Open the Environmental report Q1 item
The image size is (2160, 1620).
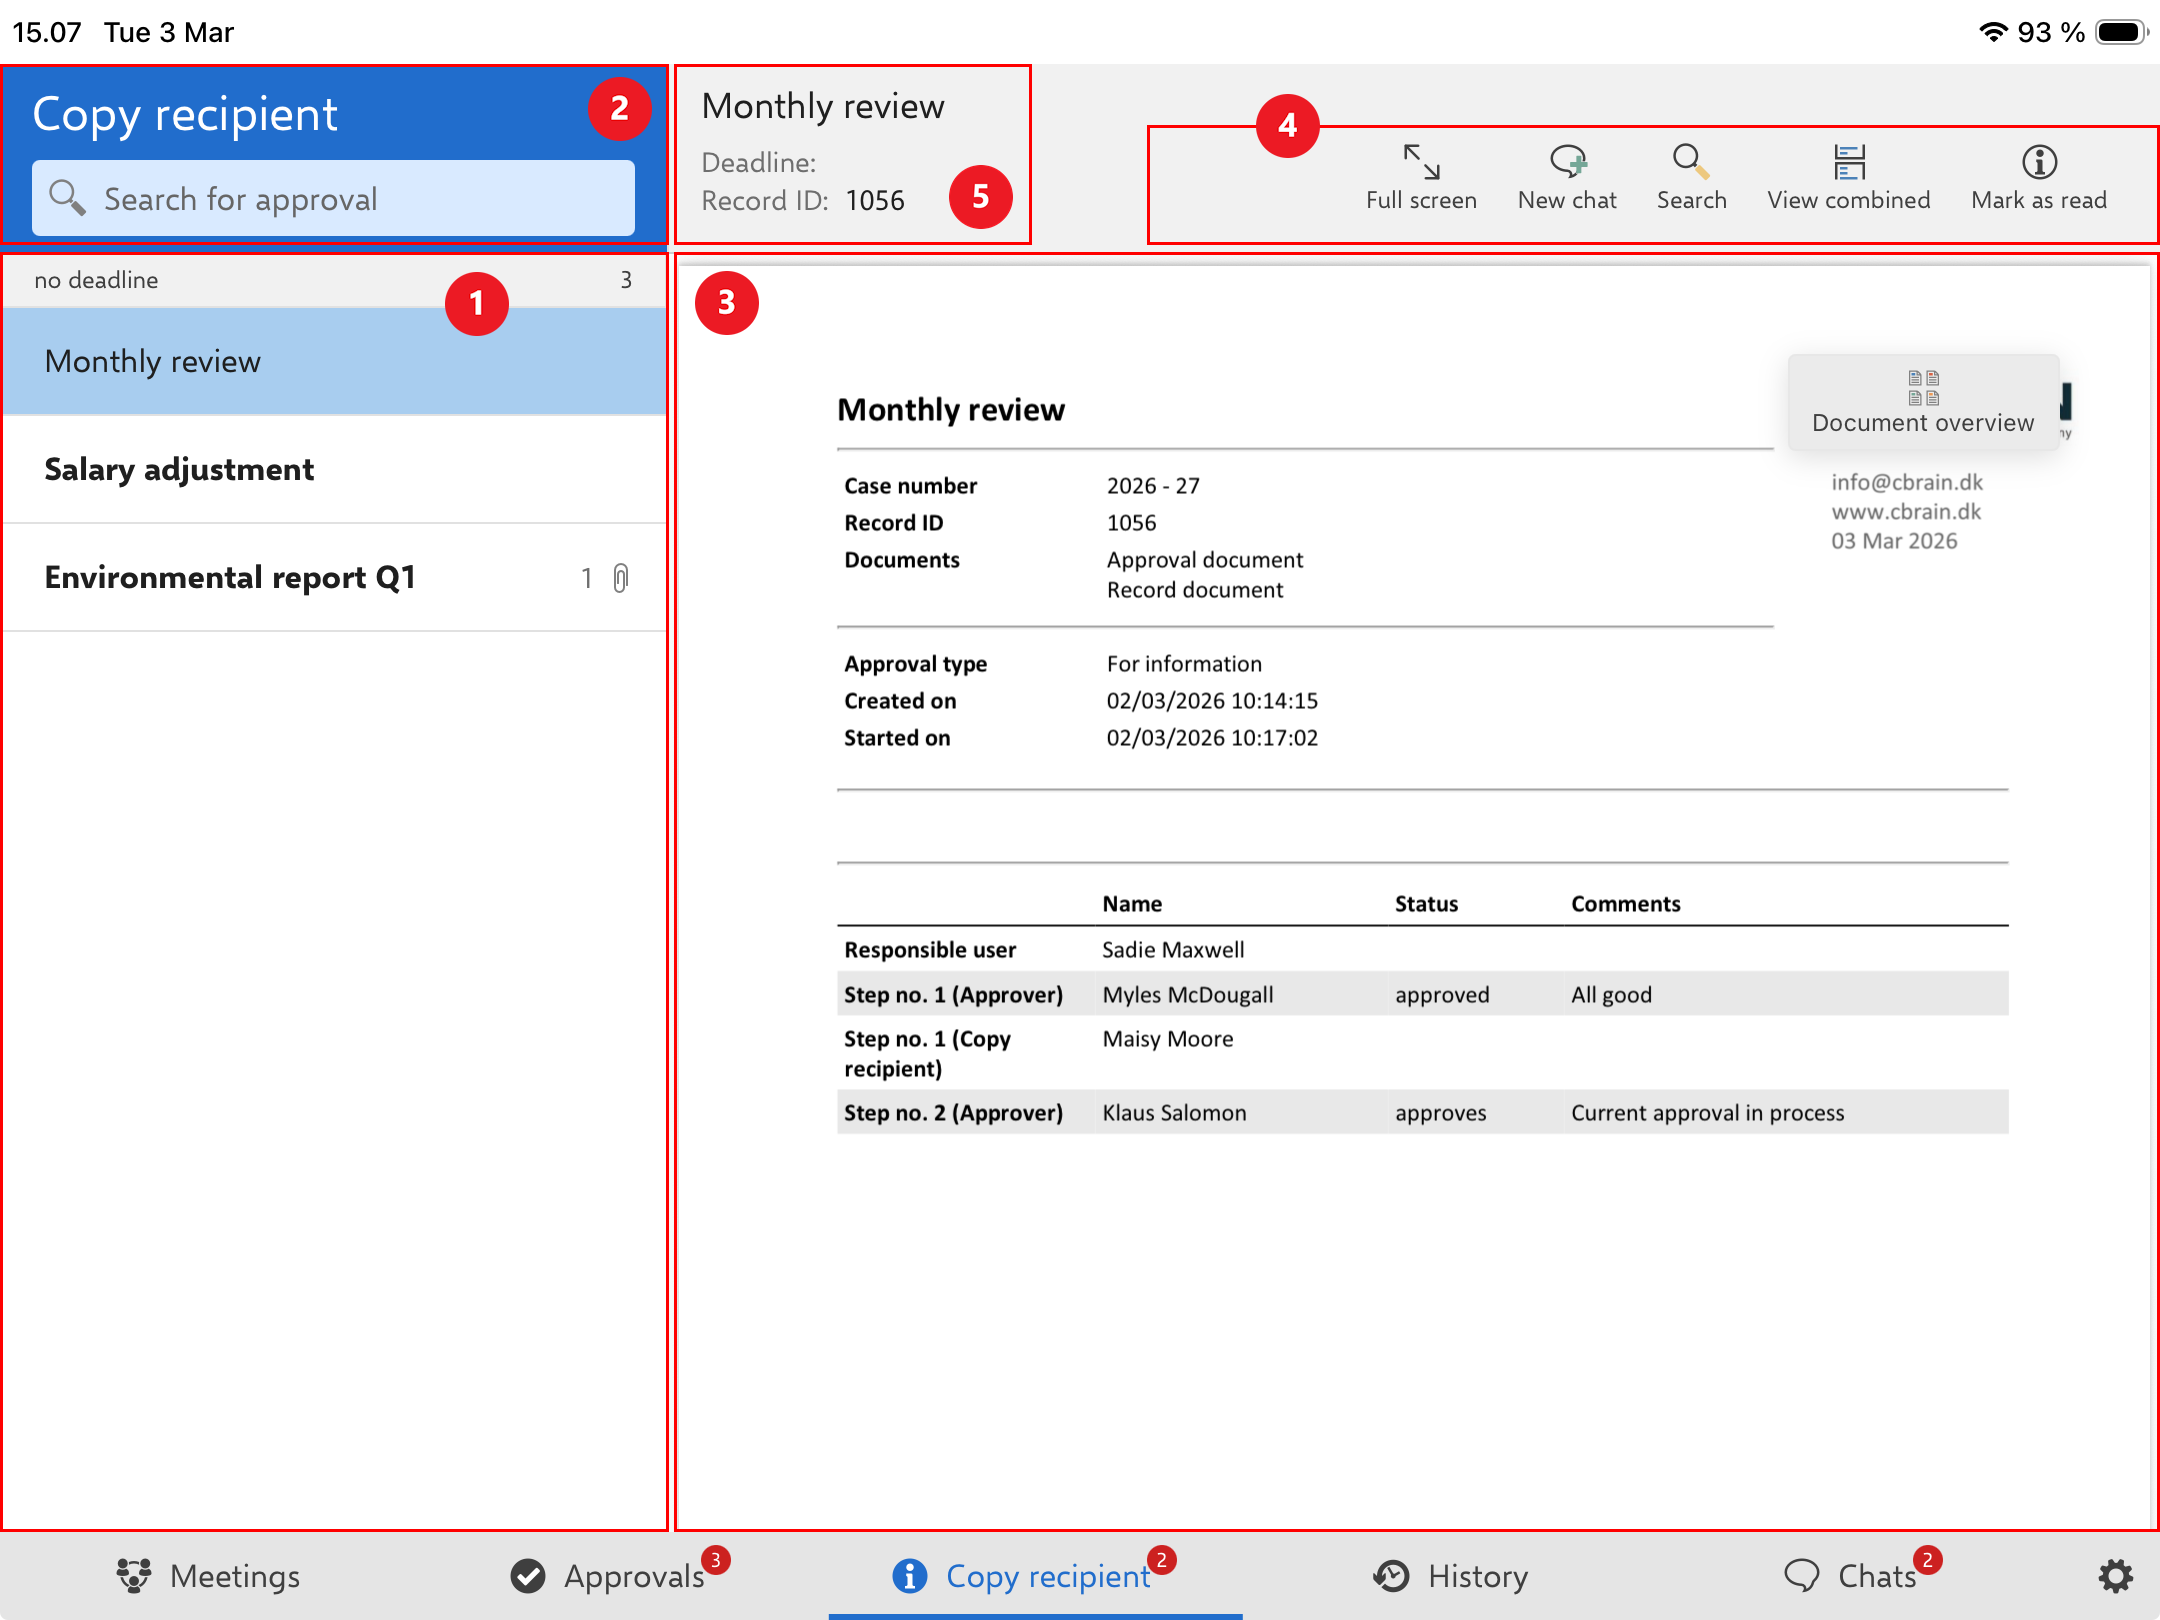click(335, 577)
